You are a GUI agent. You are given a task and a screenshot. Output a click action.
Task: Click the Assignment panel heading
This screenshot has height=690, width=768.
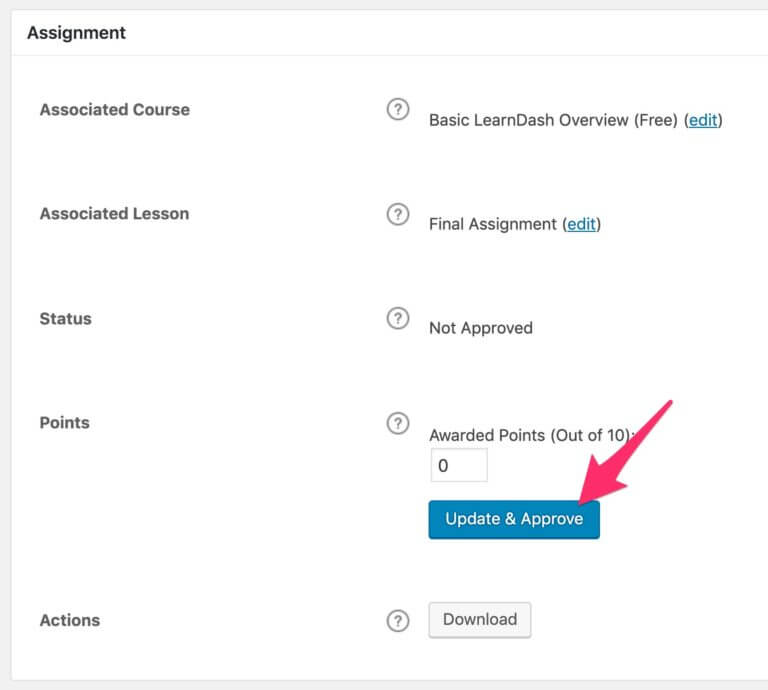tap(76, 33)
